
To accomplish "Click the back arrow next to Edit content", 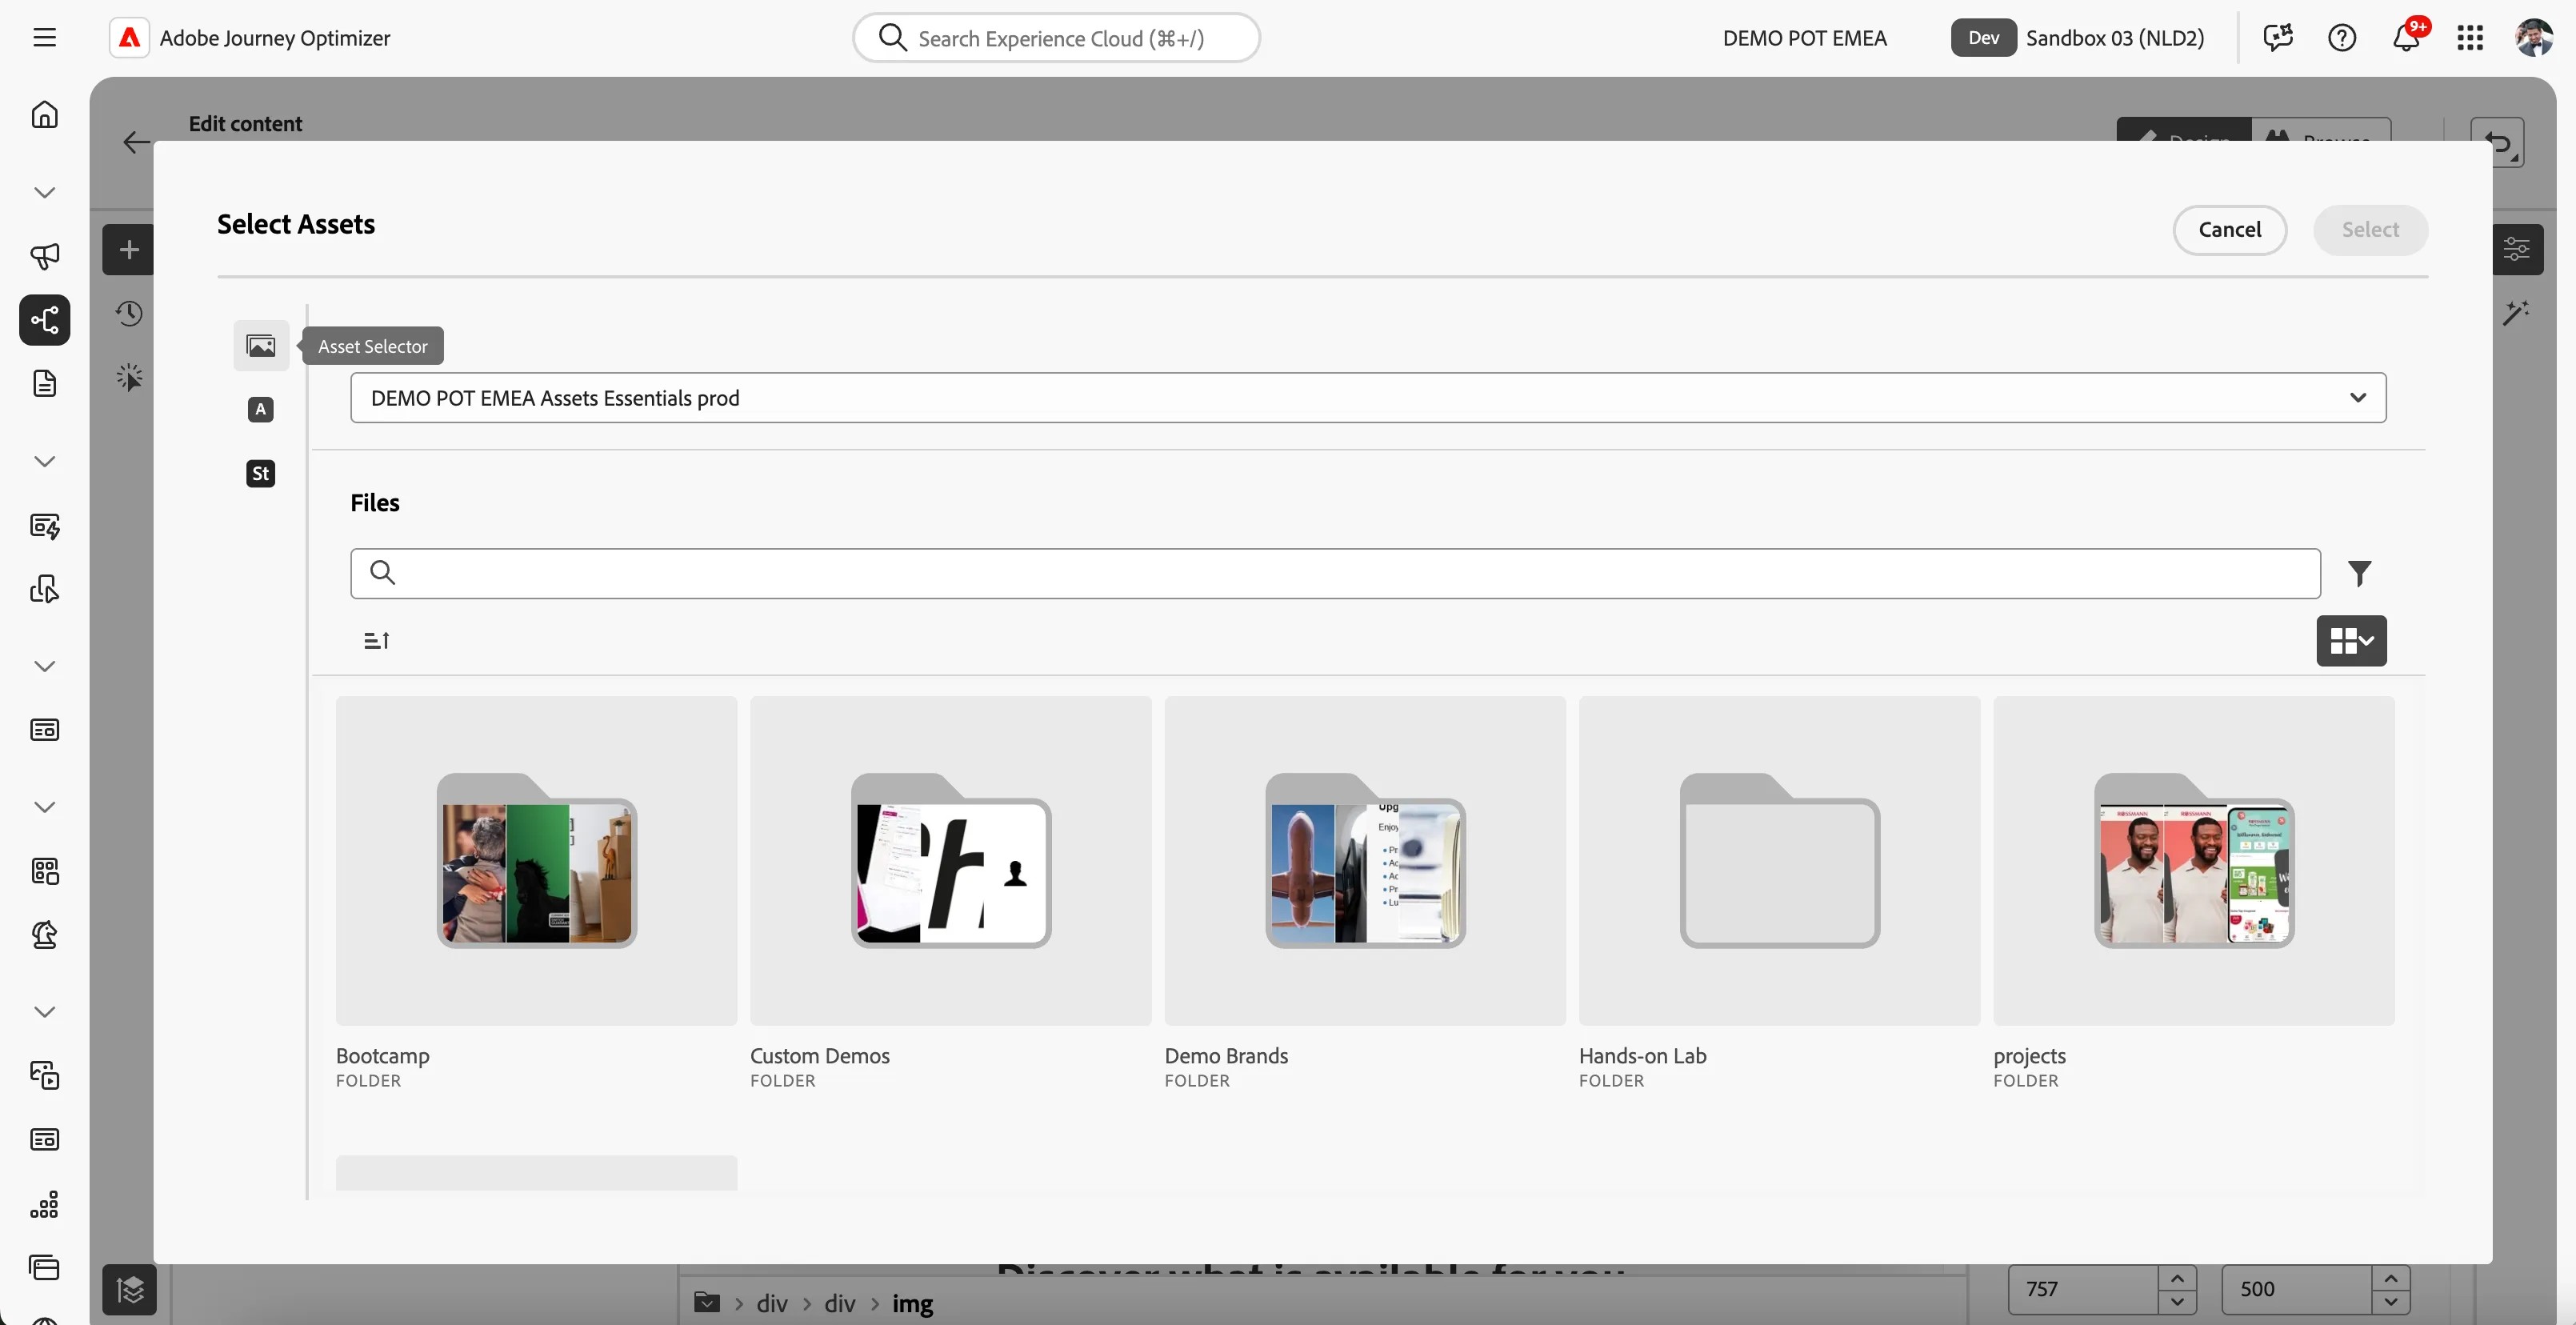I will pyautogui.click(x=136, y=142).
